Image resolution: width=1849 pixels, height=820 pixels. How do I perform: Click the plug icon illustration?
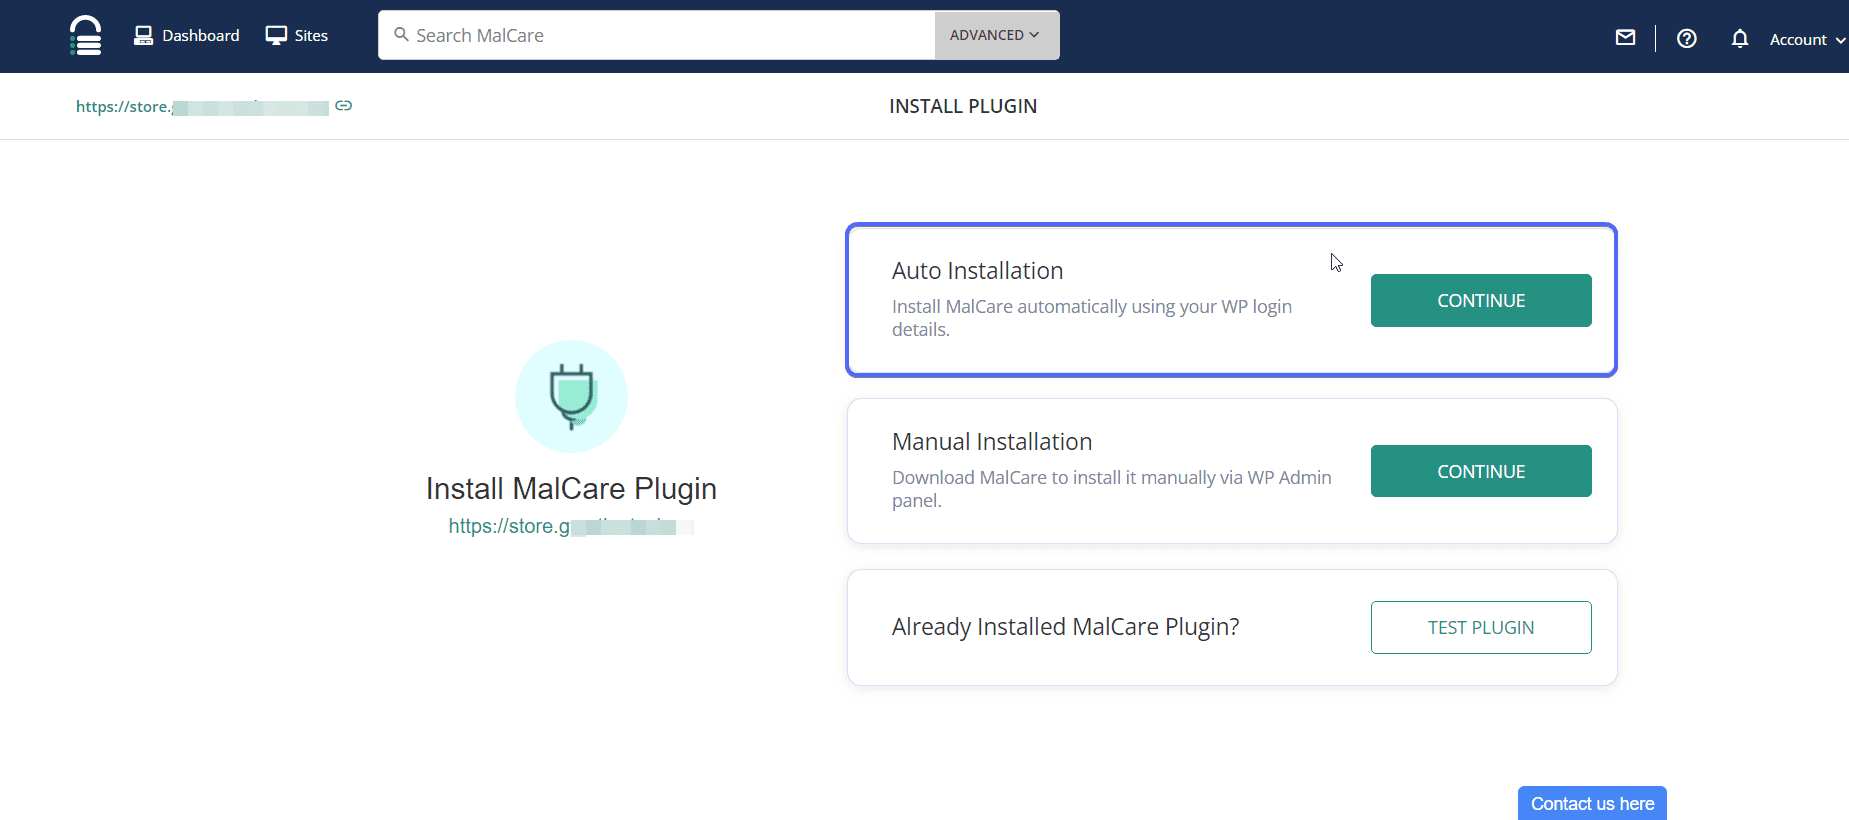[x=571, y=396]
